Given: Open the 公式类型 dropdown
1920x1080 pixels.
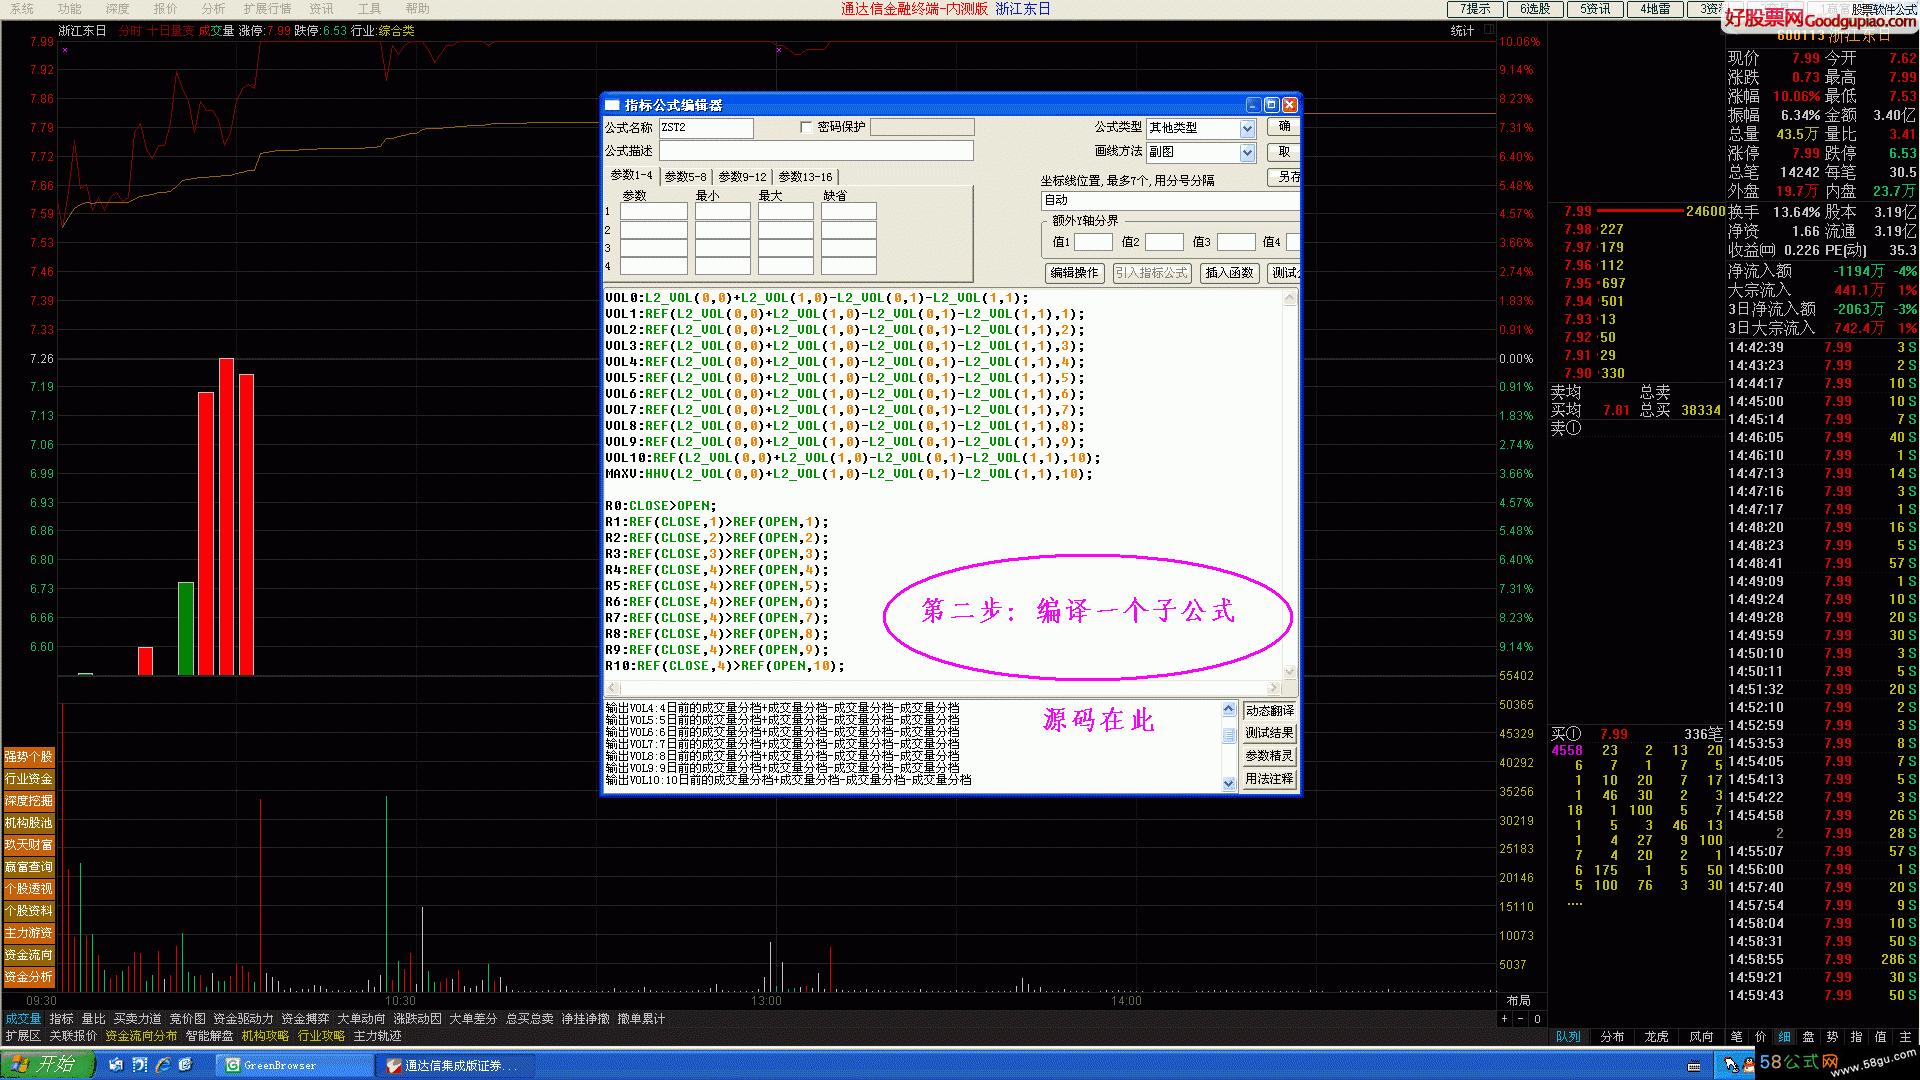Looking at the screenshot, I should point(1247,128).
